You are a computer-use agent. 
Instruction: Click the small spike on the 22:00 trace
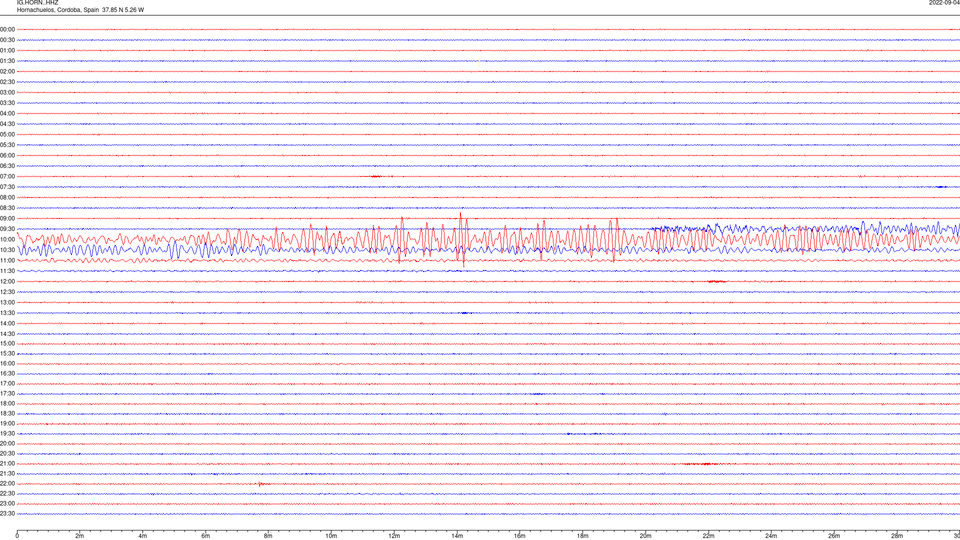pyautogui.click(x=261, y=484)
